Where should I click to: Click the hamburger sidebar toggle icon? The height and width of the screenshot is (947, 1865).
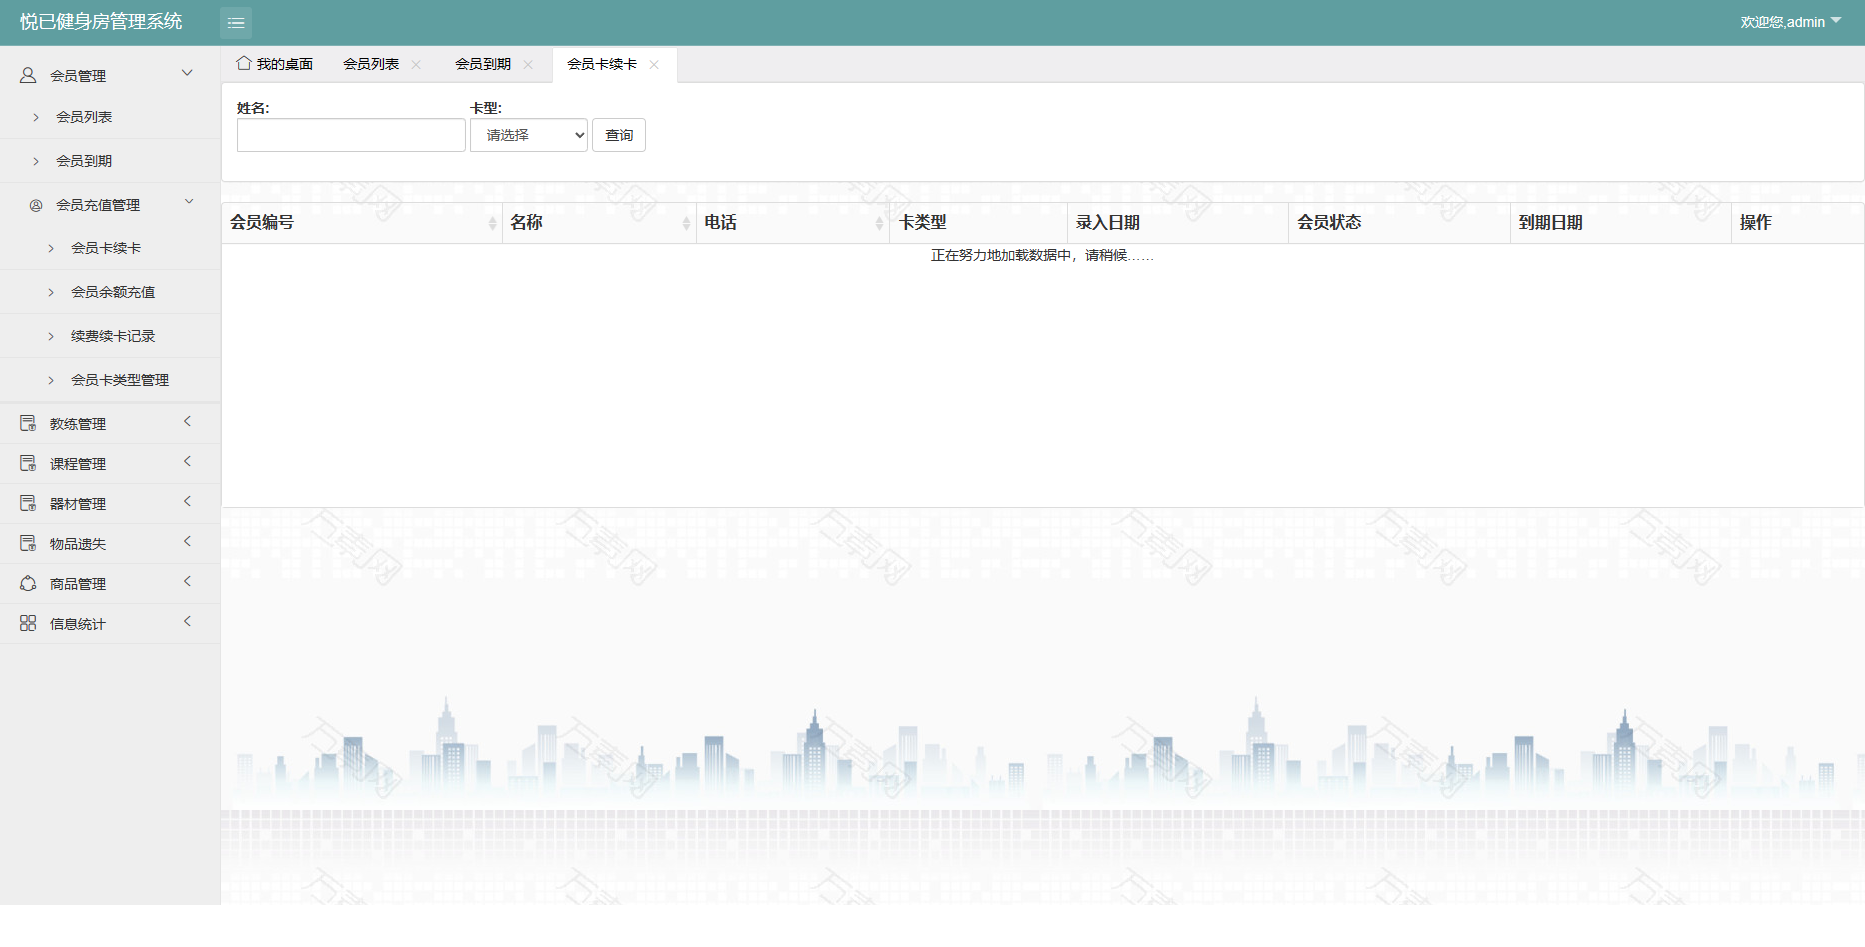236,22
